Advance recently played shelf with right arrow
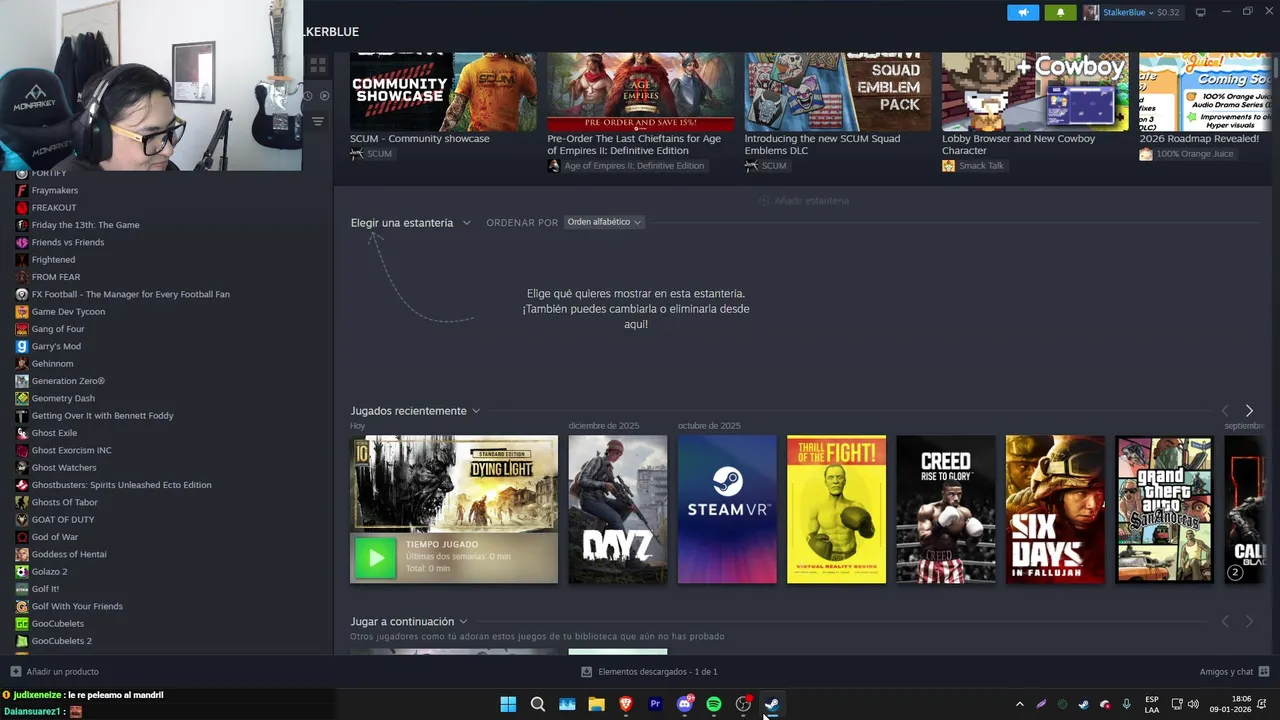This screenshot has width=1280, height=720. [1249, 411]
